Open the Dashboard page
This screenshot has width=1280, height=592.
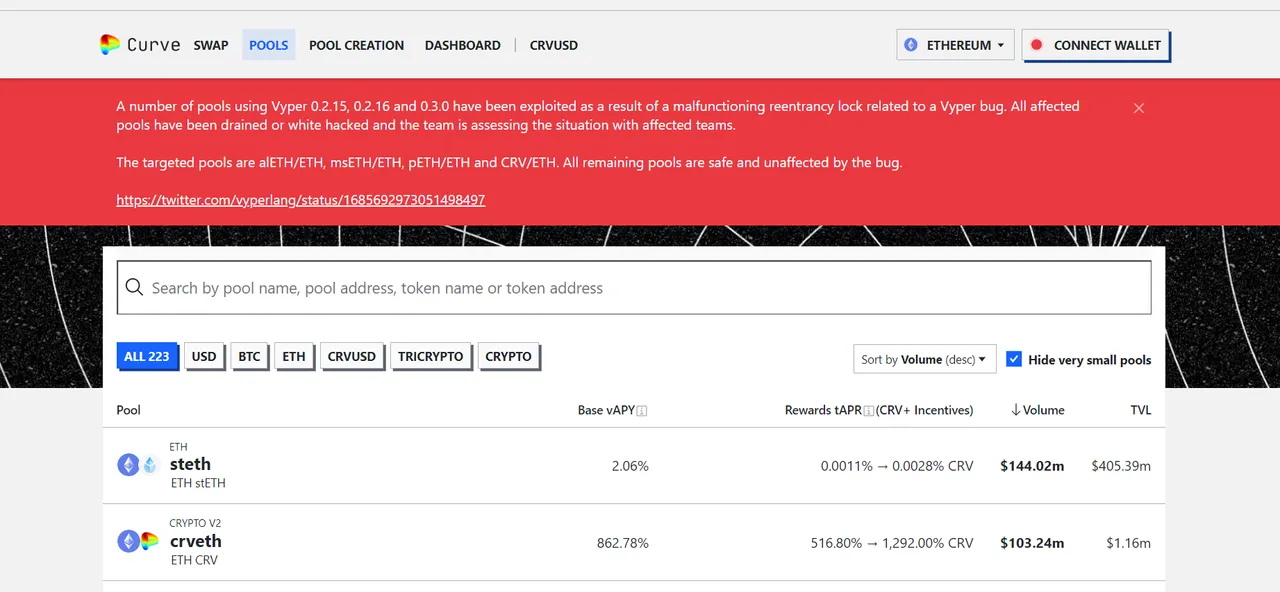point(463,45)
